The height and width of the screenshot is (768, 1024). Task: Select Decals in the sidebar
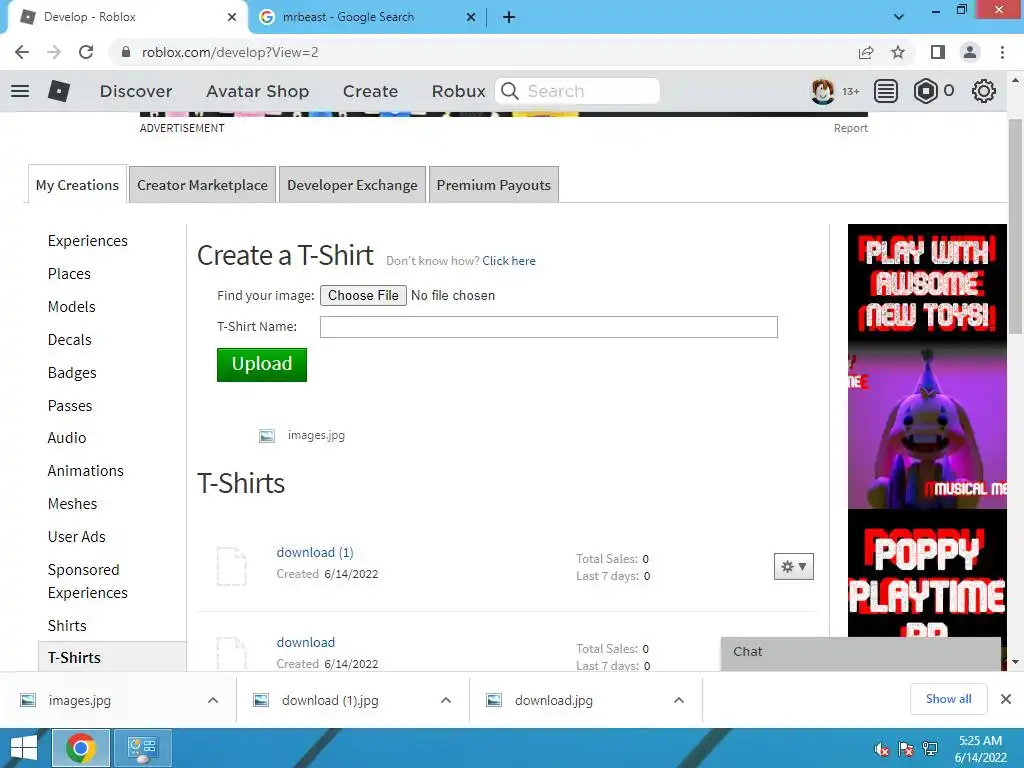coord(70,340)
